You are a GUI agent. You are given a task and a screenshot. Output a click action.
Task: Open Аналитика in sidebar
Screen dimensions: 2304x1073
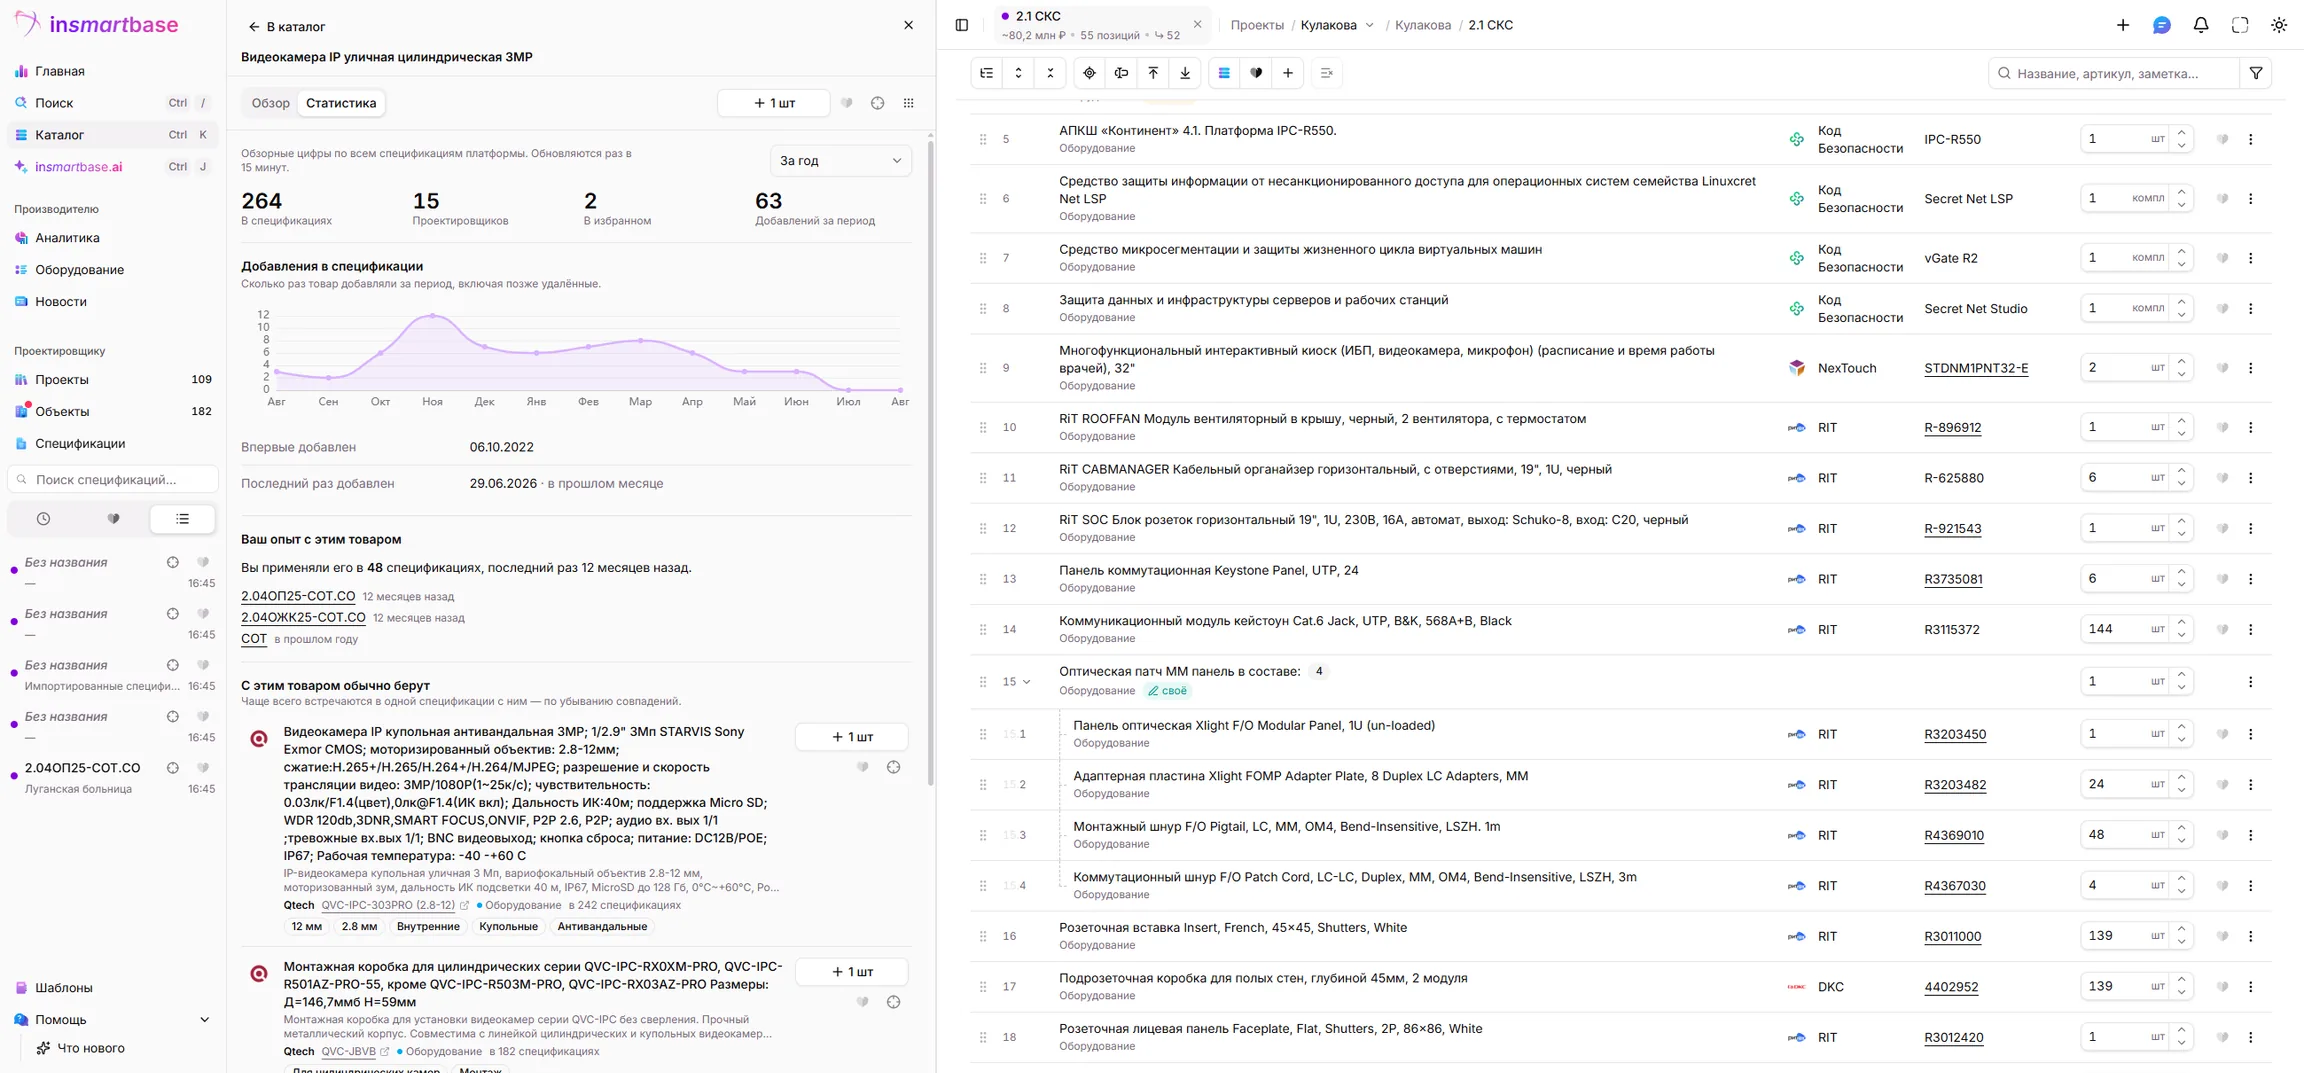112,238
